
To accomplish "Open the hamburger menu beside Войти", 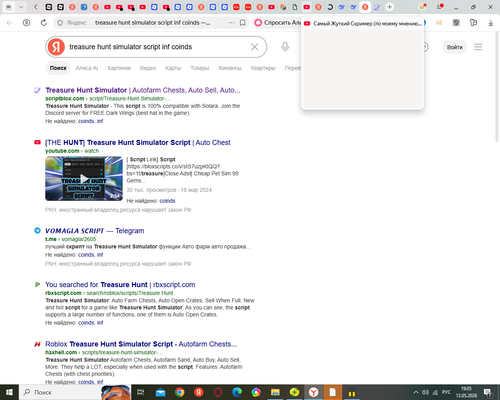I will [478, 47].
